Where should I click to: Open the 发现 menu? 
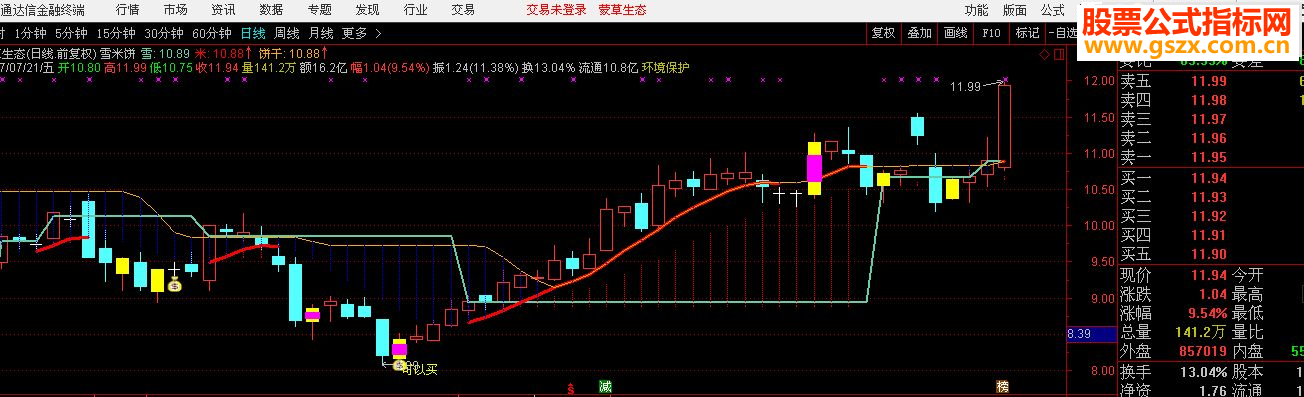[367, 9]
